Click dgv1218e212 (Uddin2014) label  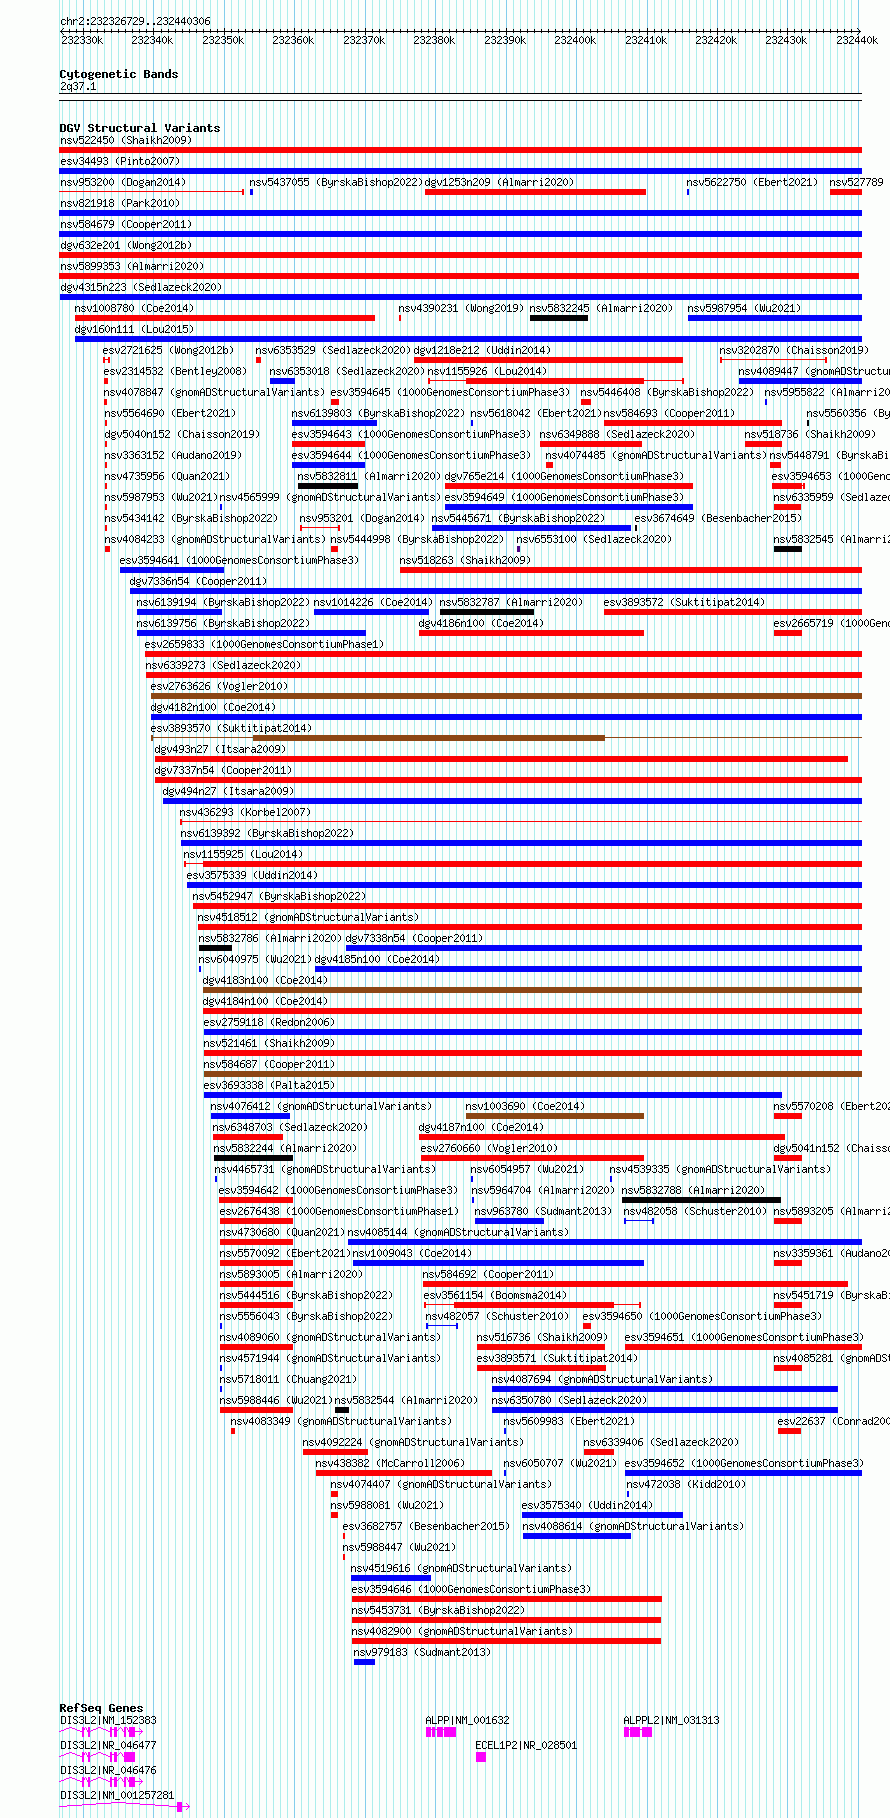click(x=482, y=350)
